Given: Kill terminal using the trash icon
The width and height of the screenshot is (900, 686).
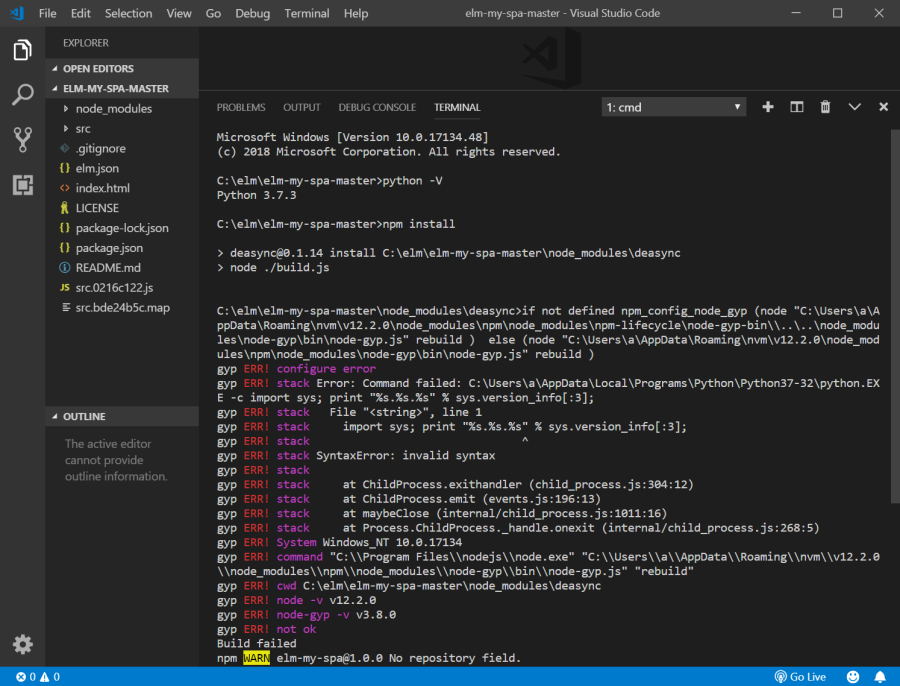Looking at the screenshot, I should [x=826, y=107].
